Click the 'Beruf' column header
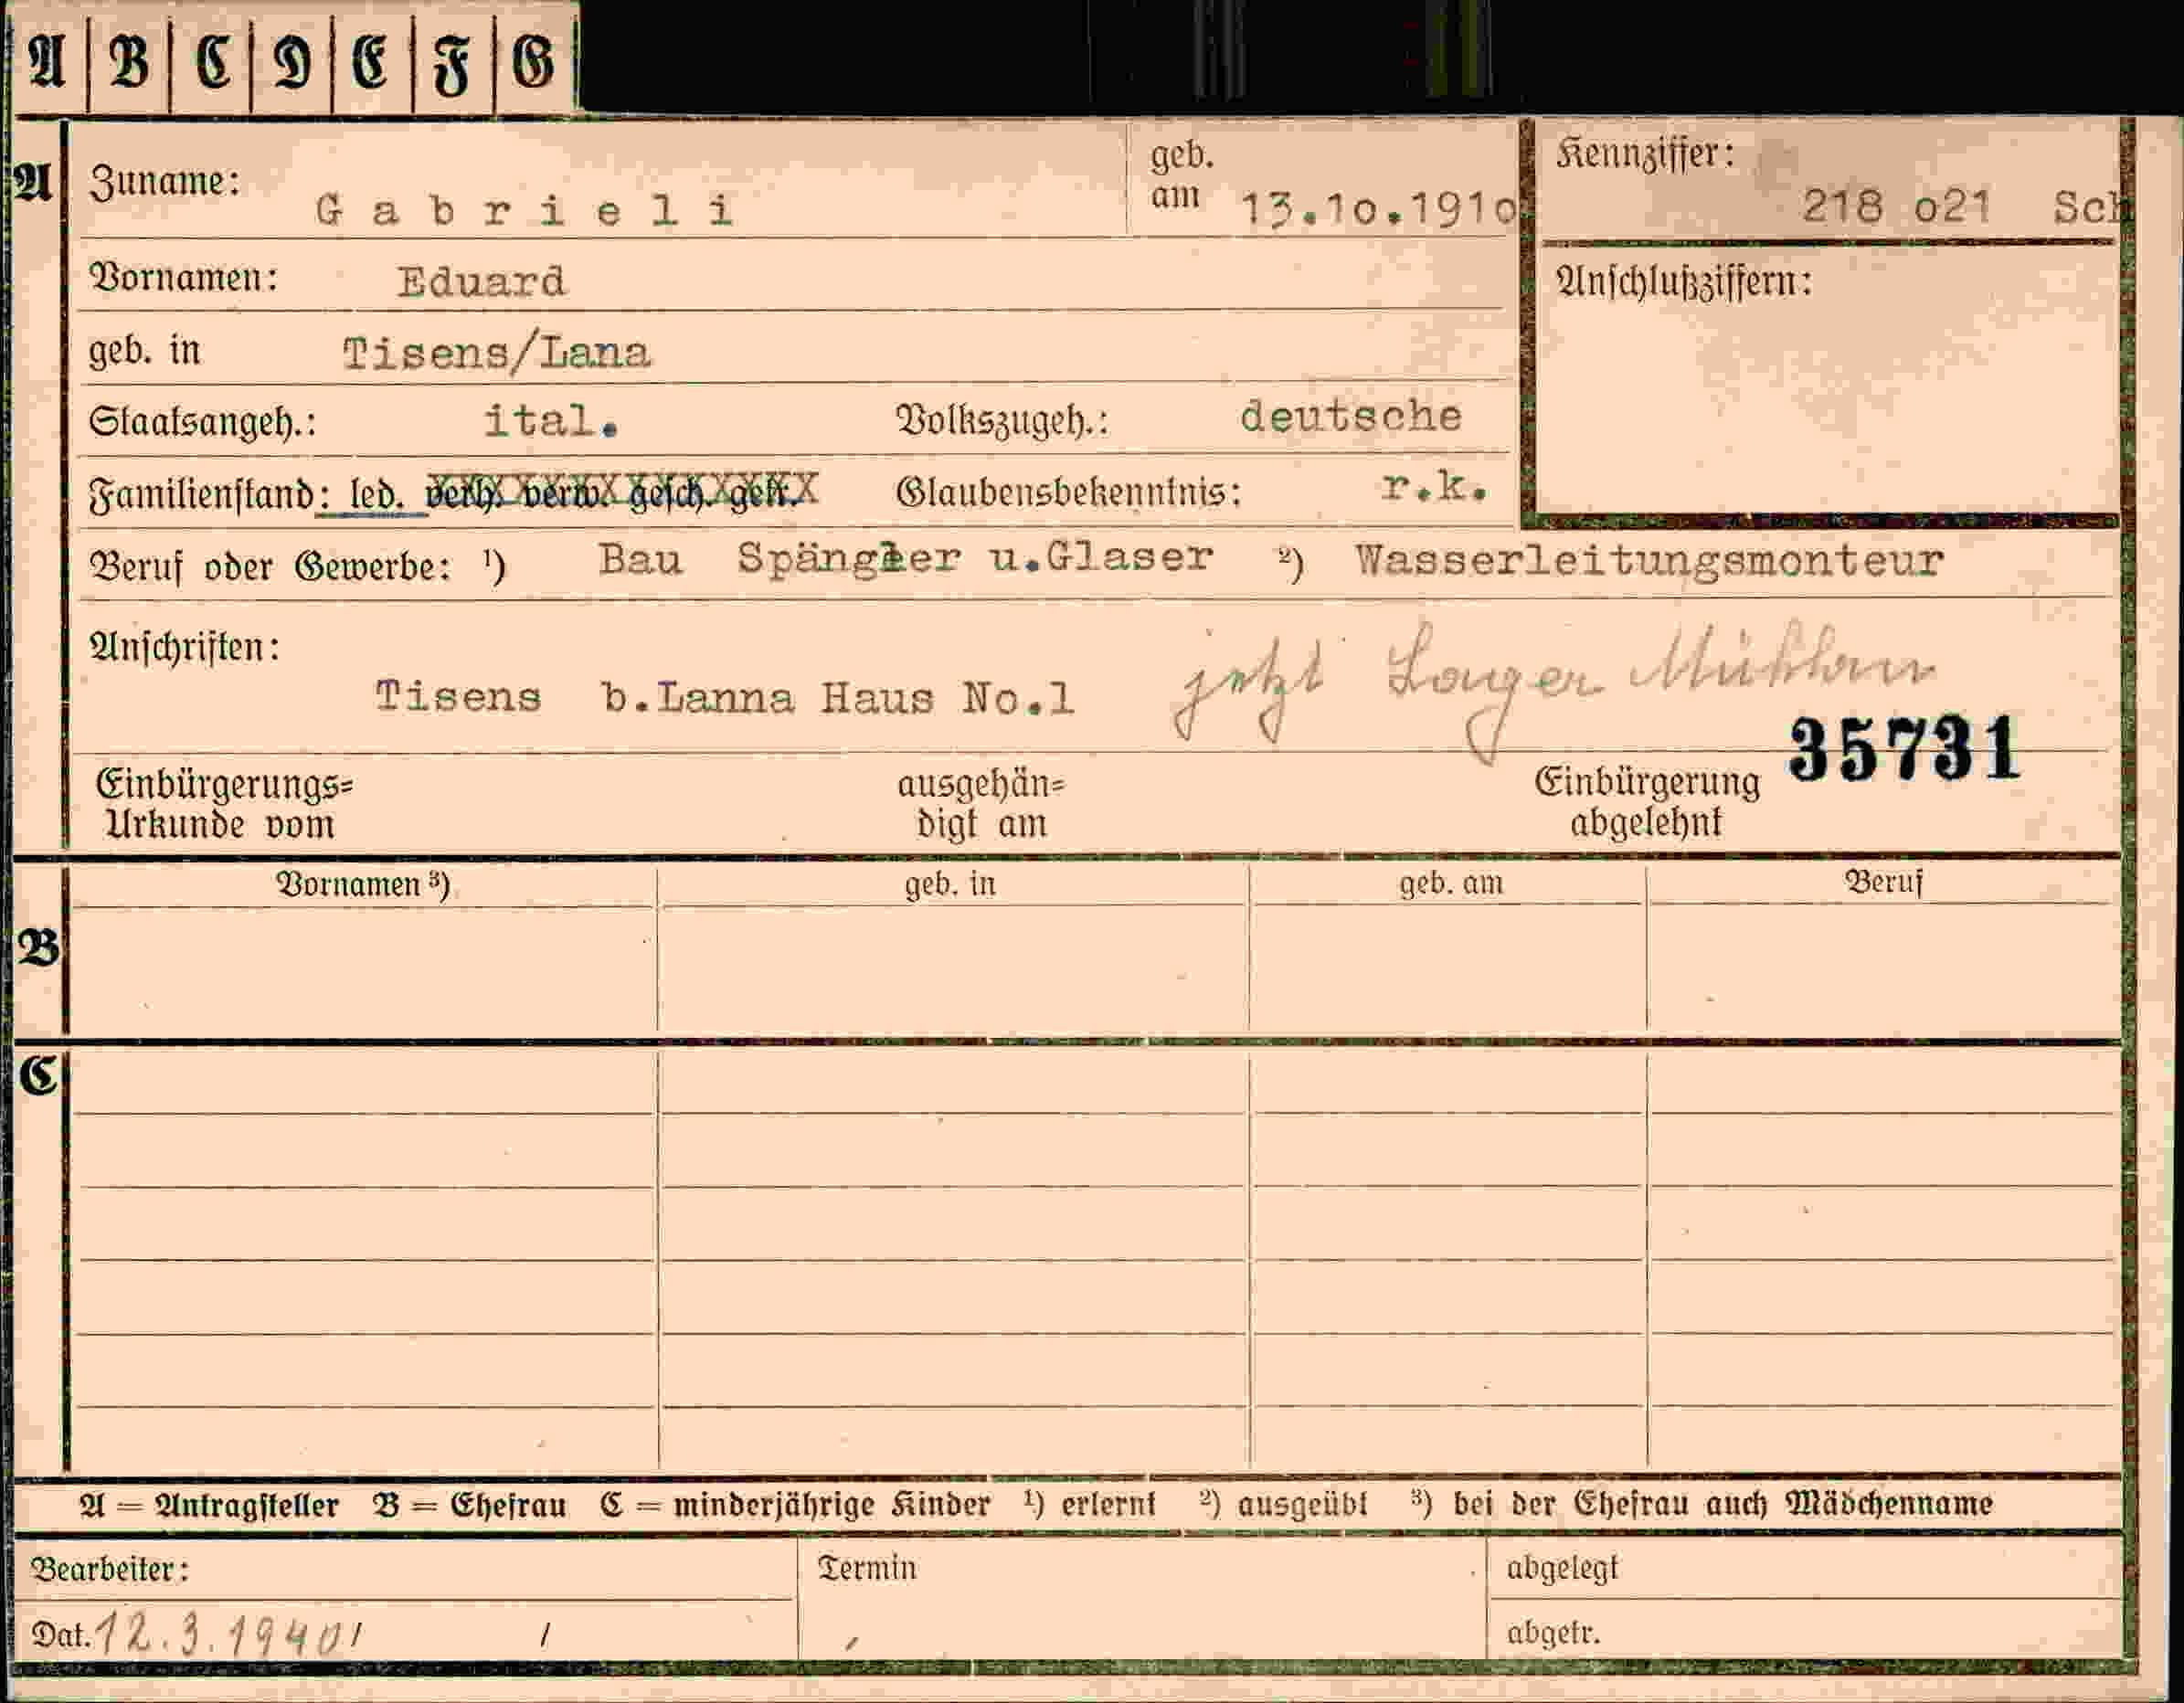Image resolution: width=2184 pixels, height=1703 pixels. pyautogui.click(x=1884, y=882)
